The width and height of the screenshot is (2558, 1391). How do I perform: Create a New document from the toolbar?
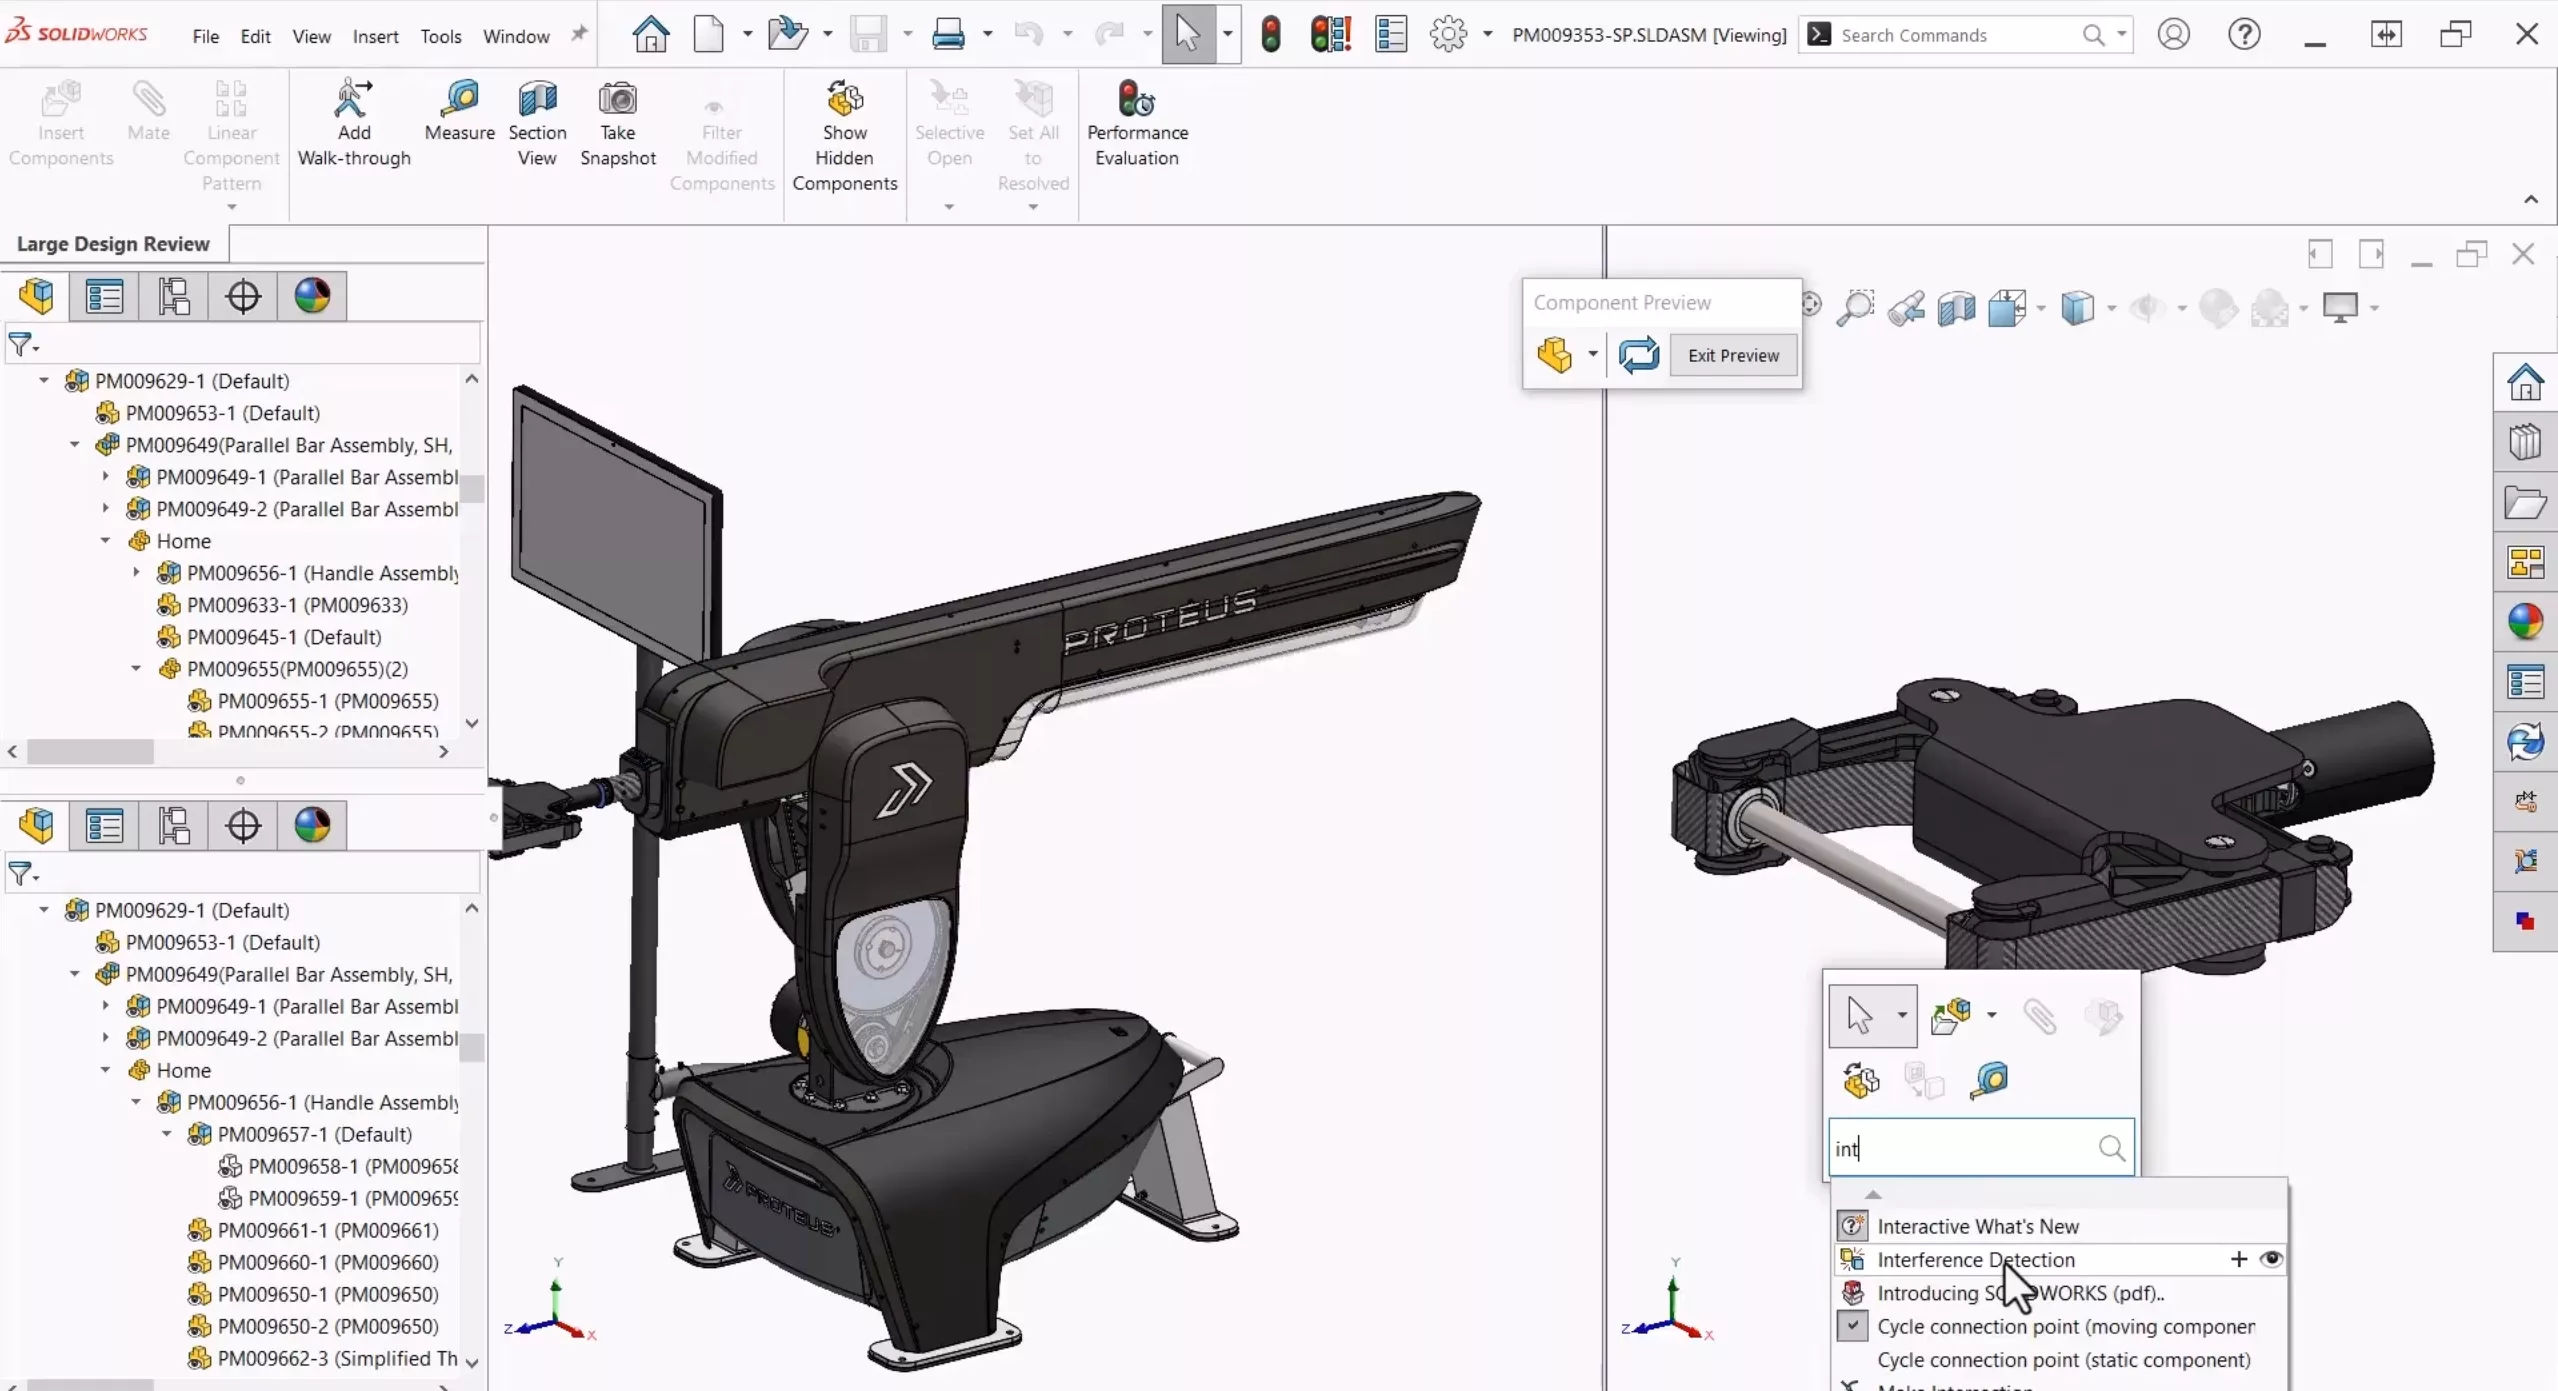click(709, 34)
